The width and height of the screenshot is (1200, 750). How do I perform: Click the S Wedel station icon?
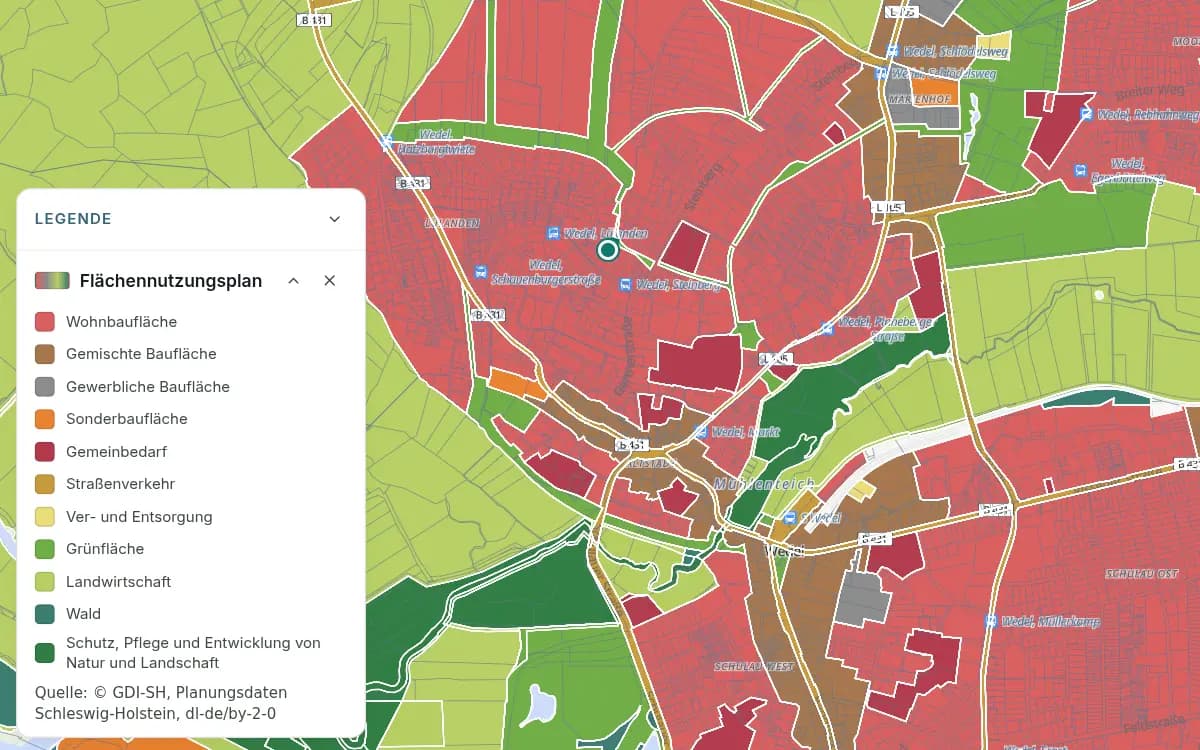(790, 518)
